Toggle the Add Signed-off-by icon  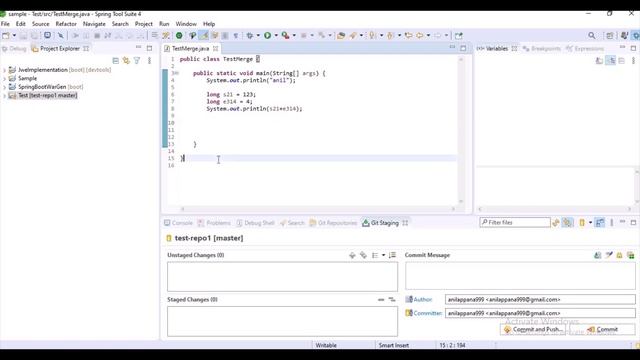tap(609, 255)
